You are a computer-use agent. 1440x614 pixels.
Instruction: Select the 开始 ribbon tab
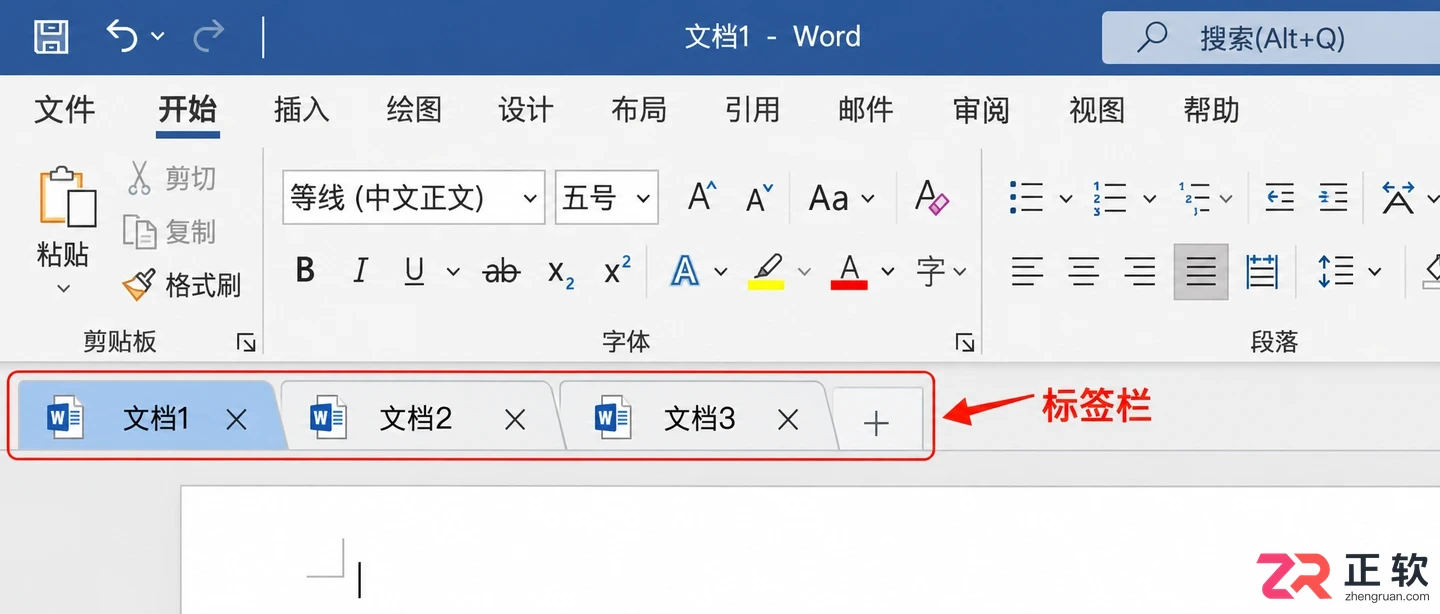pos(188,110)
